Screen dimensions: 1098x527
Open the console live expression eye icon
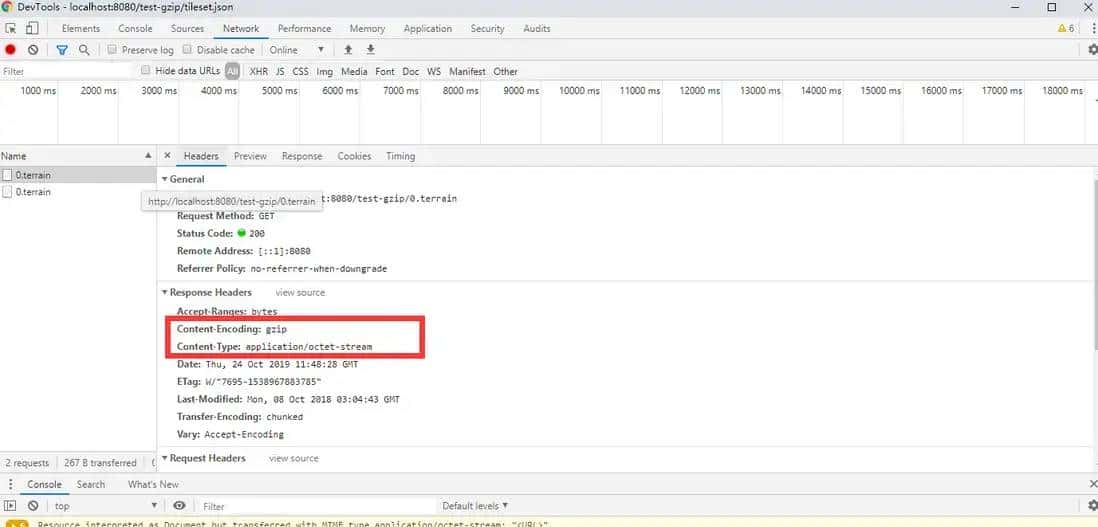[x=179, y=506]
